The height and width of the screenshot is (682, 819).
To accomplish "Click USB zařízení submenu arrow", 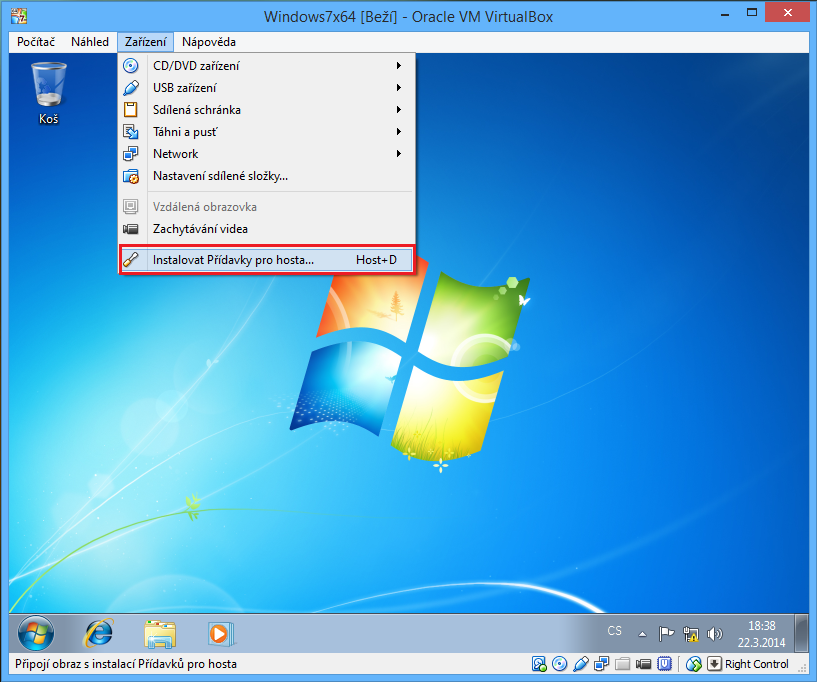I will coord(399,88).
